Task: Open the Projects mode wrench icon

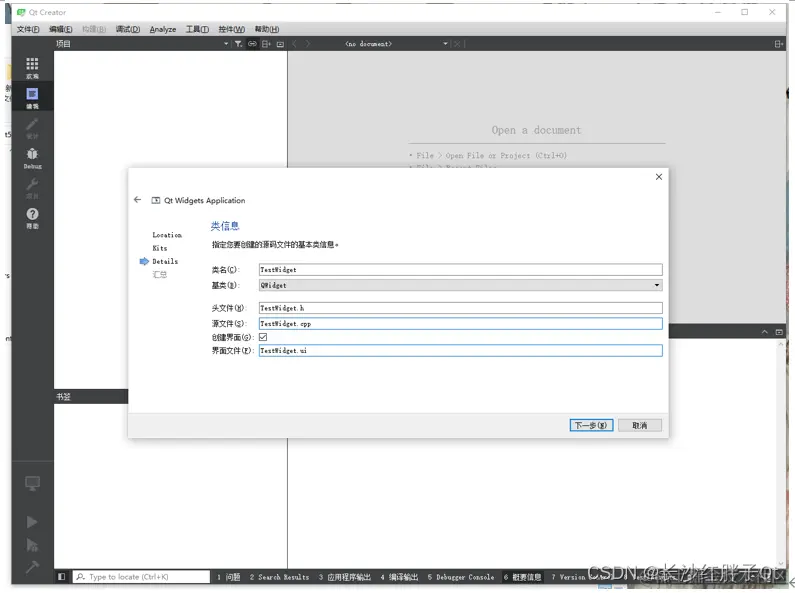Action: tap(32, 188)
